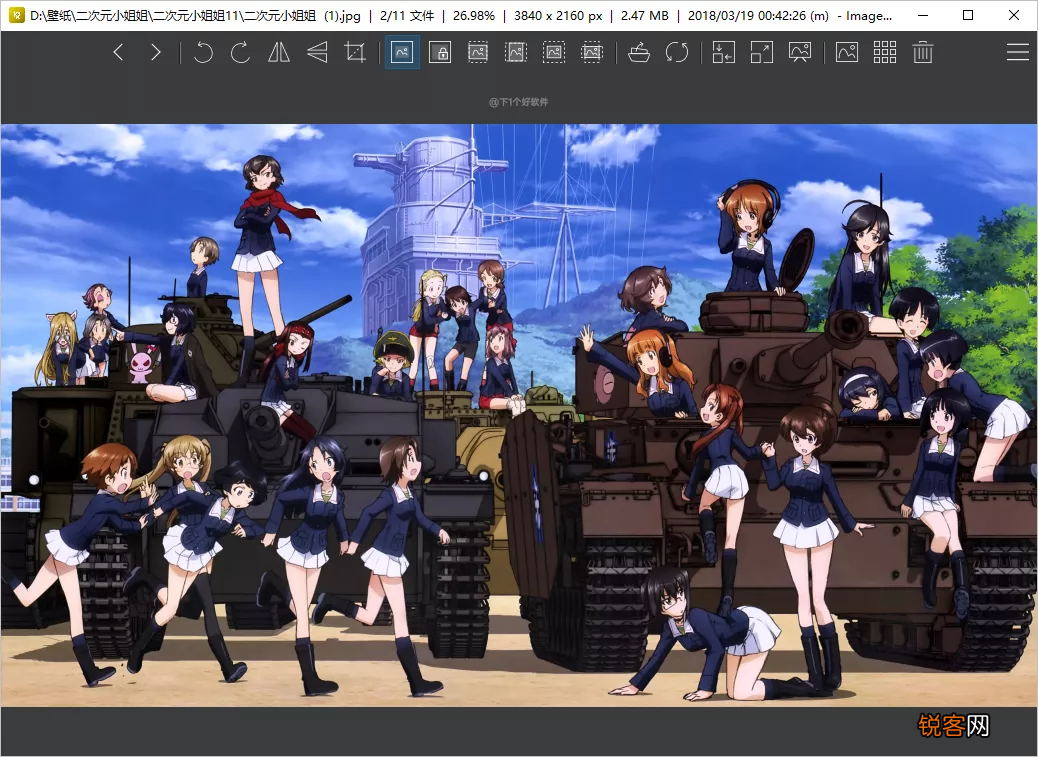Toggle lock zoom ratio mode
This screenshot has width=1038, height=757.
point(440,52)
